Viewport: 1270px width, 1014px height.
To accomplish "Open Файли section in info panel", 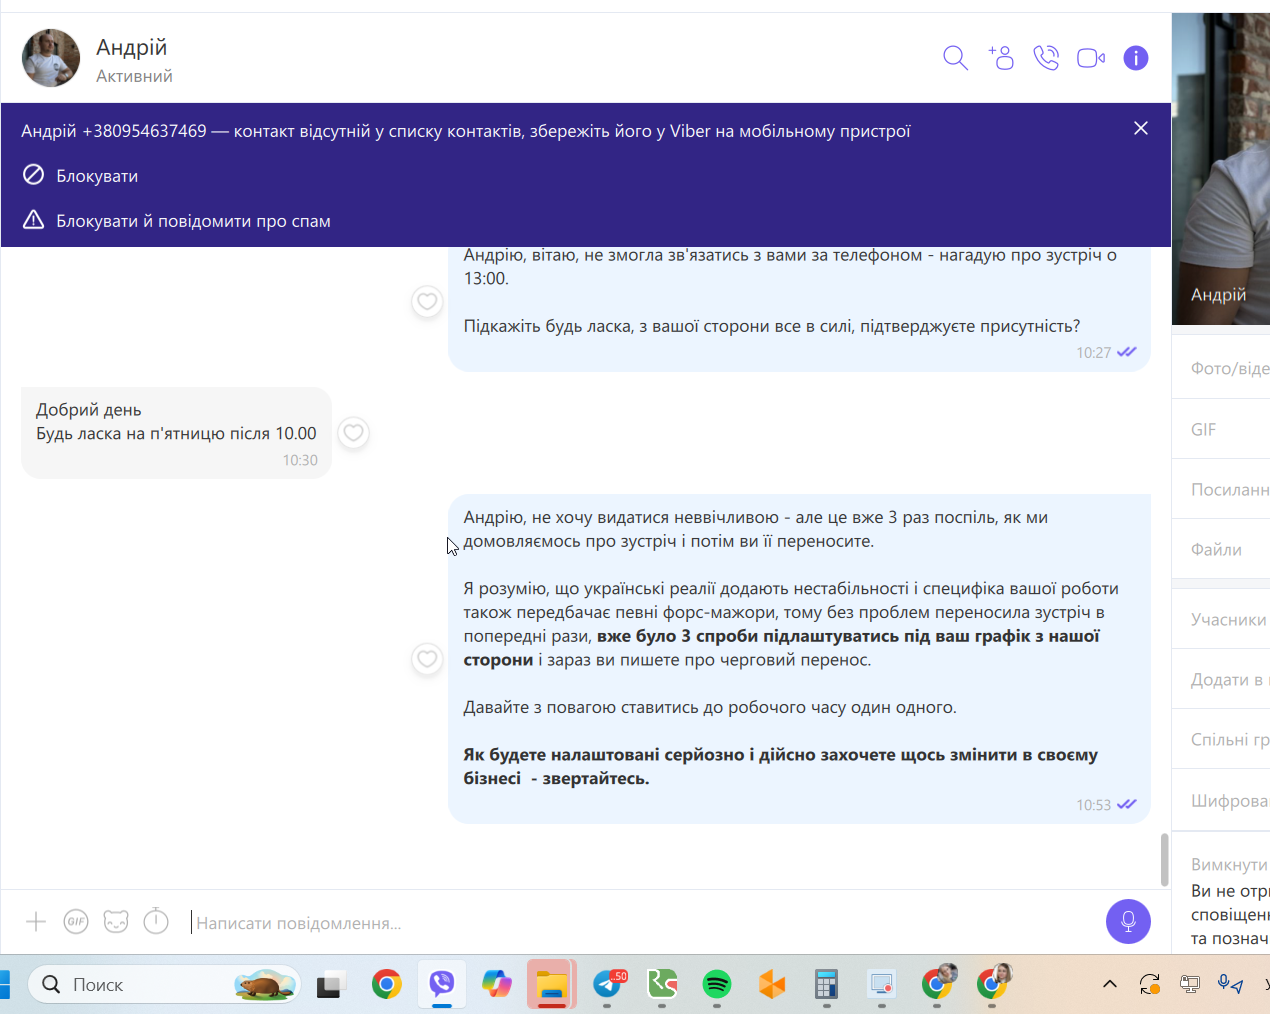I will [x=1221, y=549].
